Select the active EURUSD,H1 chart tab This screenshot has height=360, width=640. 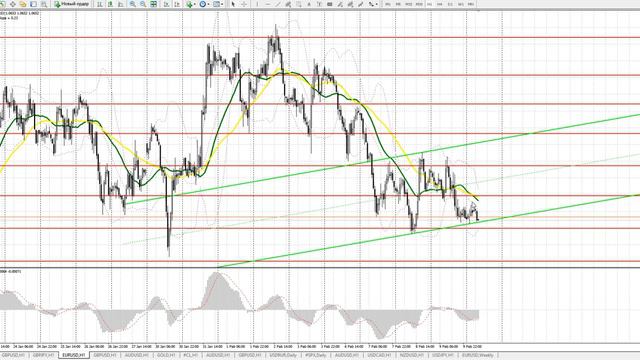tap(74, 356)
